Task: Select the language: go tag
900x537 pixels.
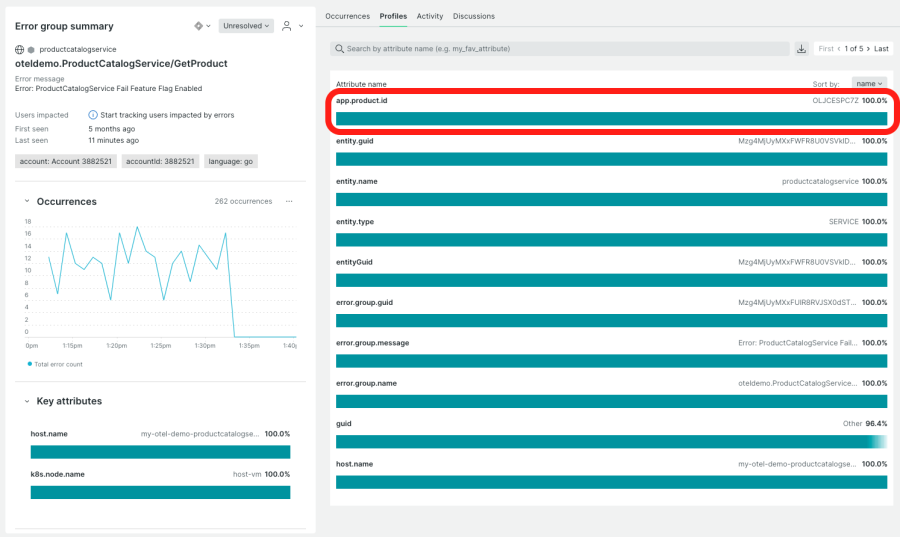Action: [x=231, y=161]
